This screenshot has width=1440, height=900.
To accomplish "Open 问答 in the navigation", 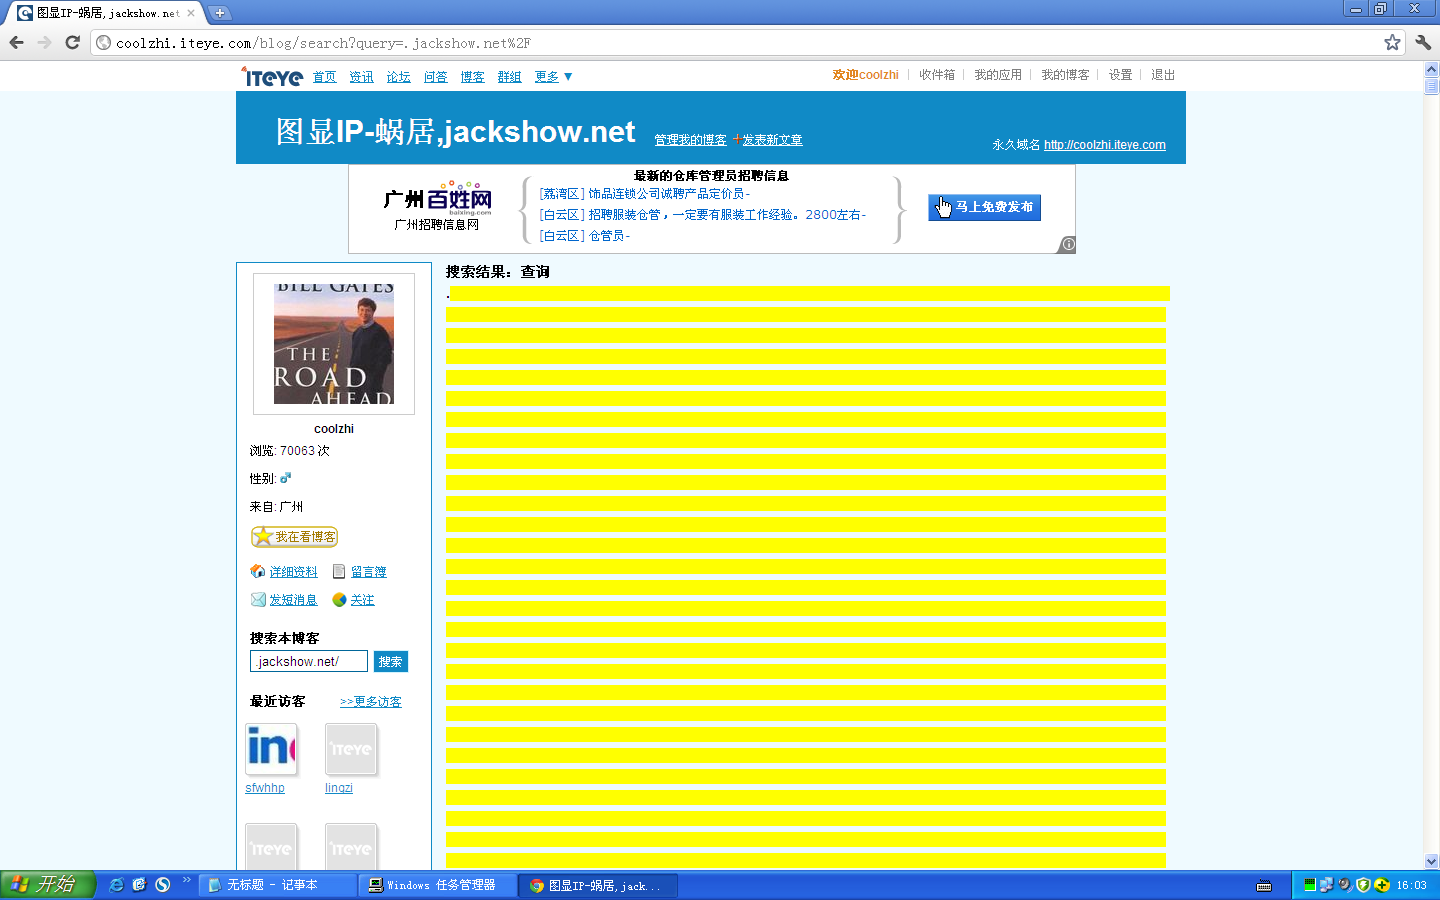I will point(435,77).
